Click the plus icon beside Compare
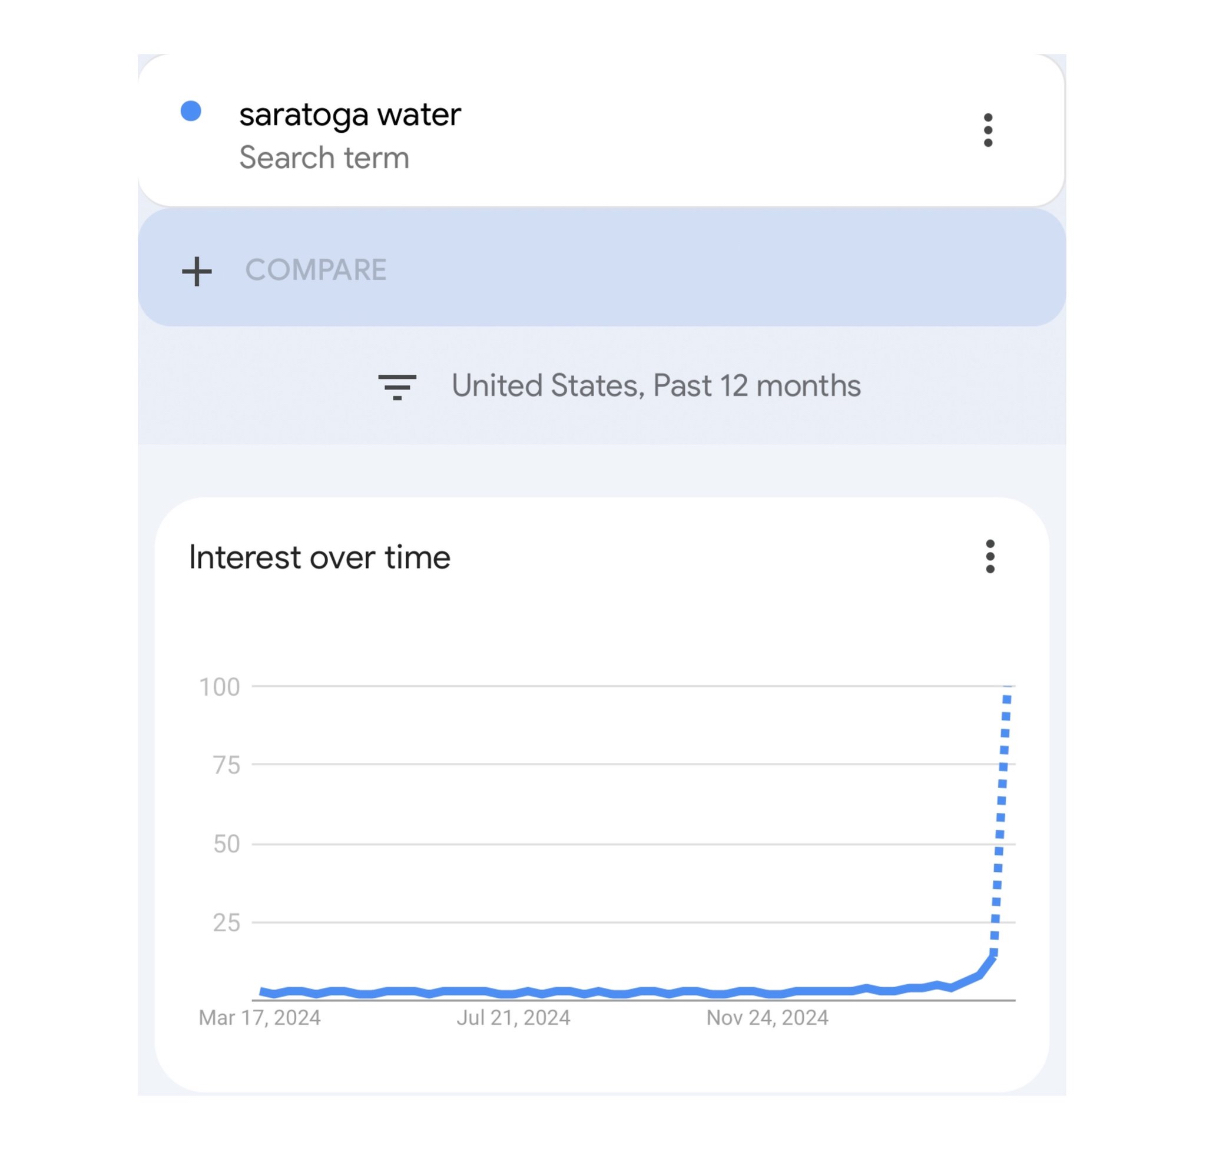Image resolution: width=1206 pixels, height=1161 pixels. [197, 270]
